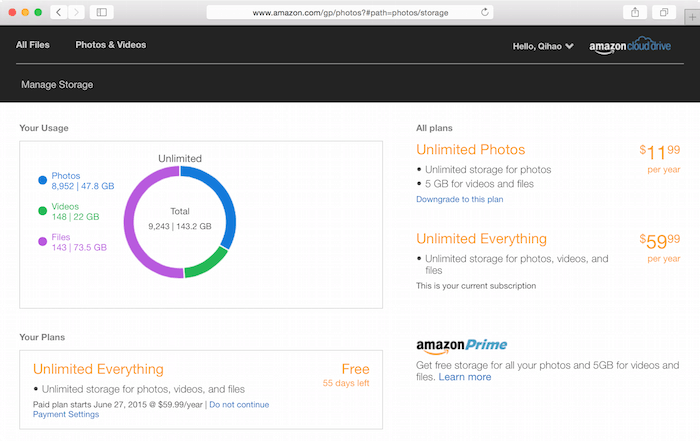
Task: Click Unlimited storage for photos bullet
Action: [x=488, y=169]
